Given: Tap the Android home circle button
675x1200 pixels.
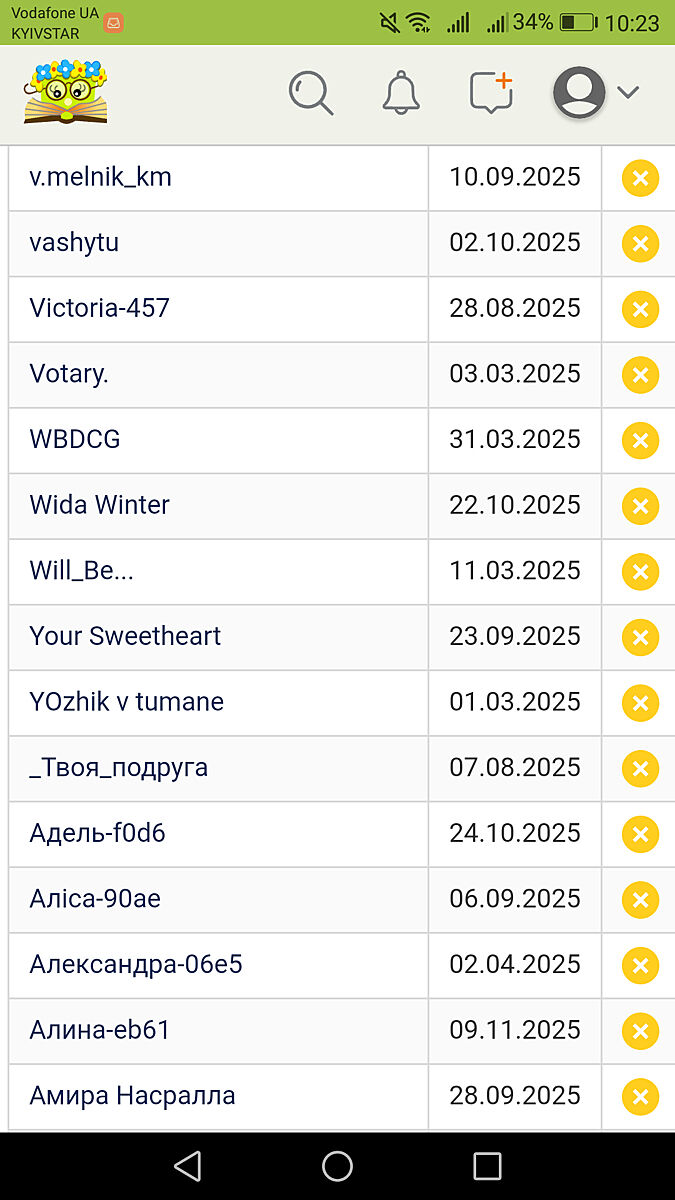Looking at the screenshot, I should click(337, 1166).
